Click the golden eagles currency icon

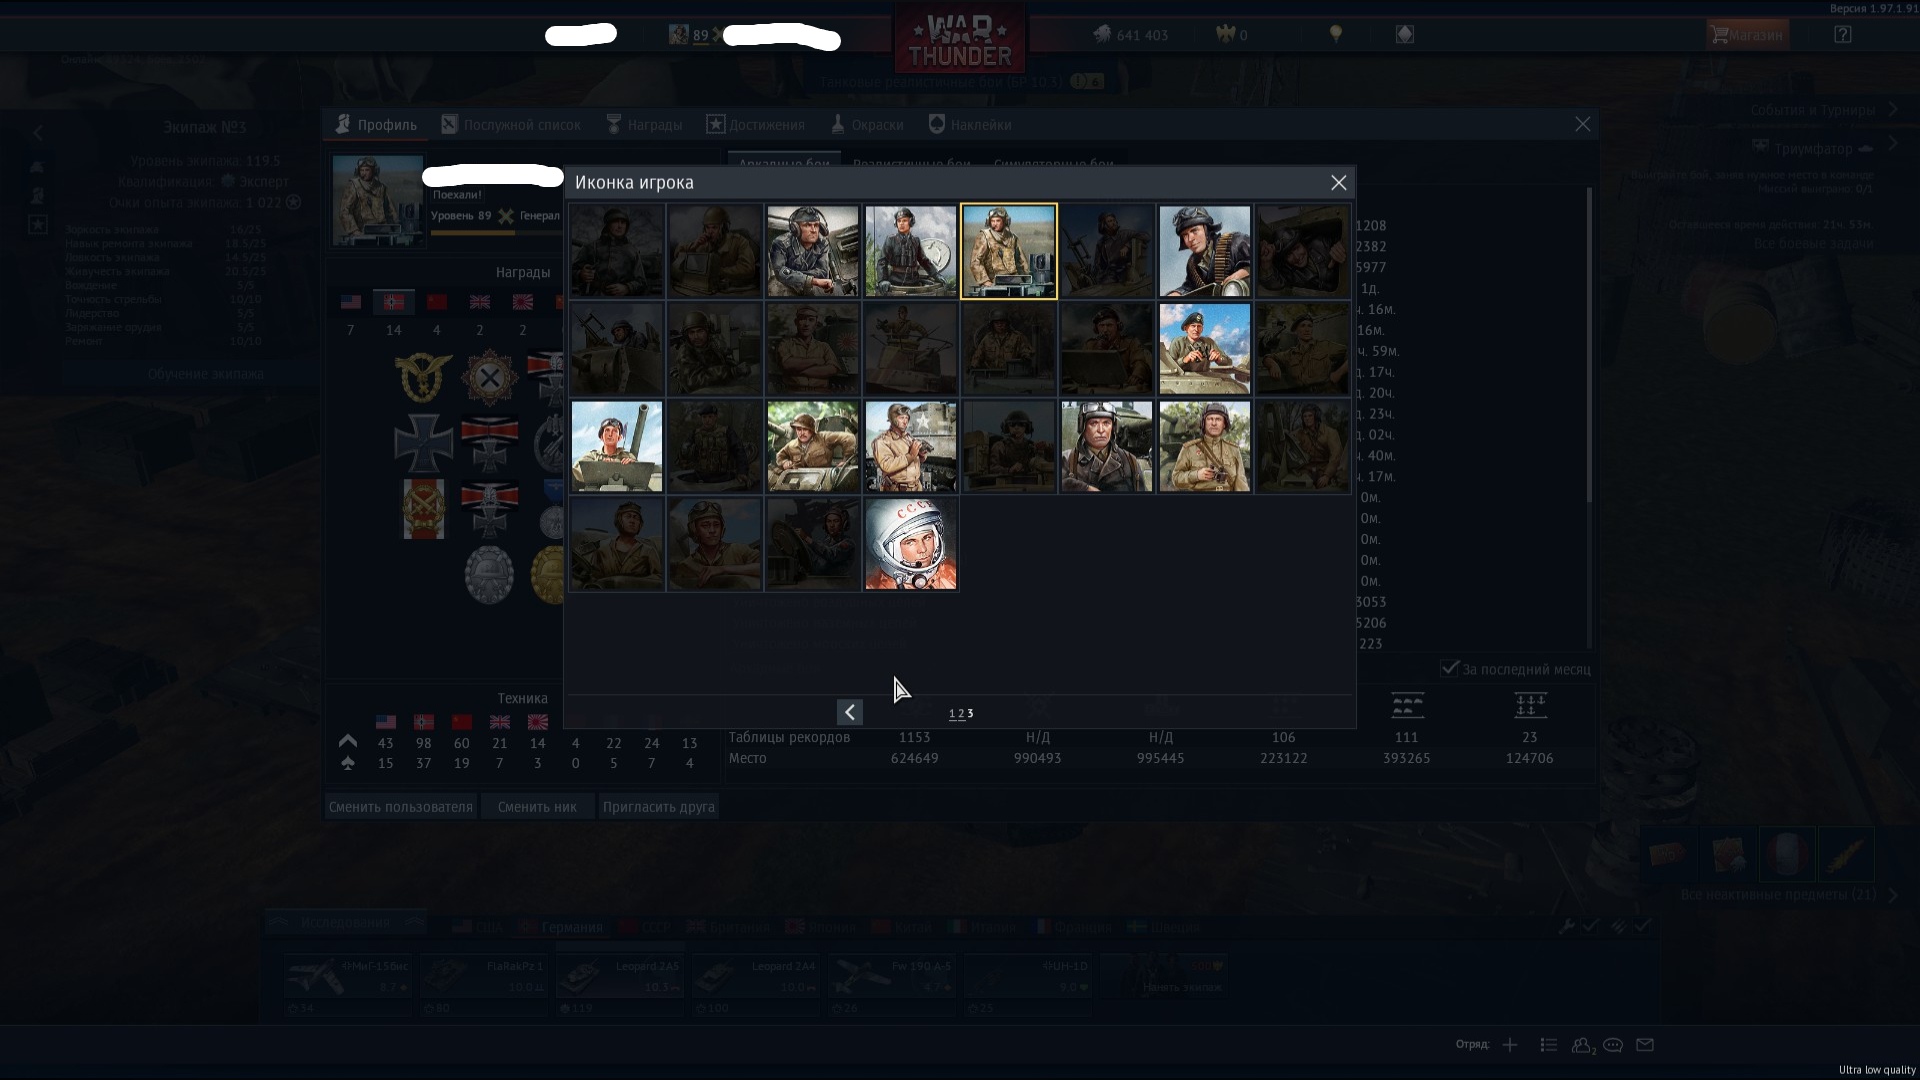click(x=1226, y=35)
